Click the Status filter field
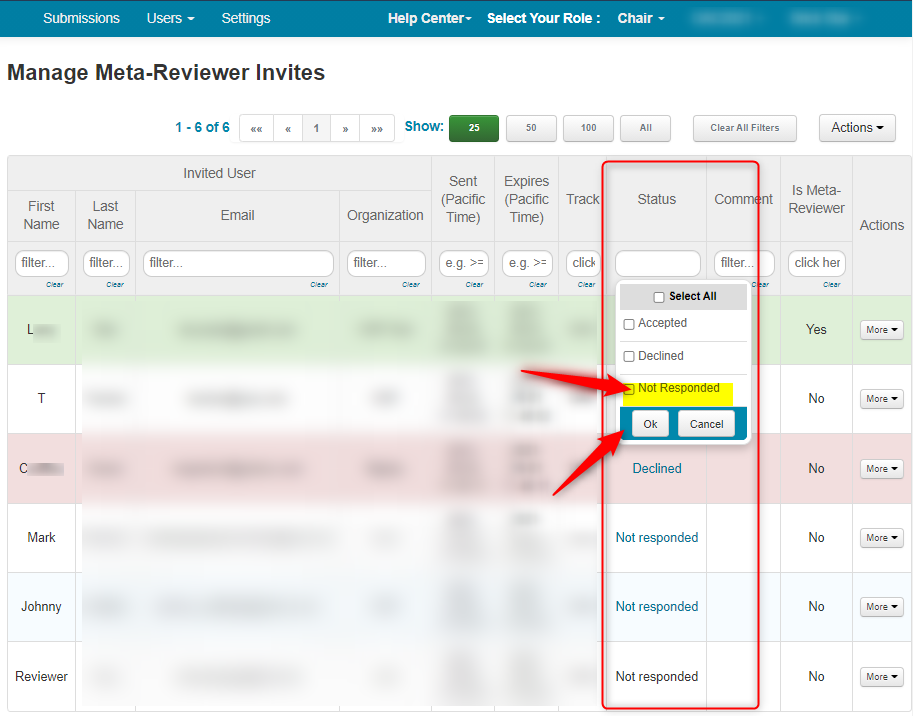Screen dimensions: 913x716 click(657, 263)
